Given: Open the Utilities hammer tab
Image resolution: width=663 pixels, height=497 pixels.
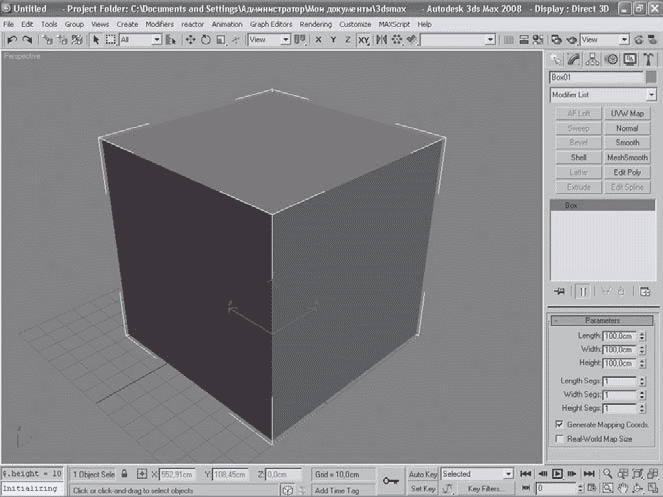Looking at the screenshot, I should coord(648,59).
